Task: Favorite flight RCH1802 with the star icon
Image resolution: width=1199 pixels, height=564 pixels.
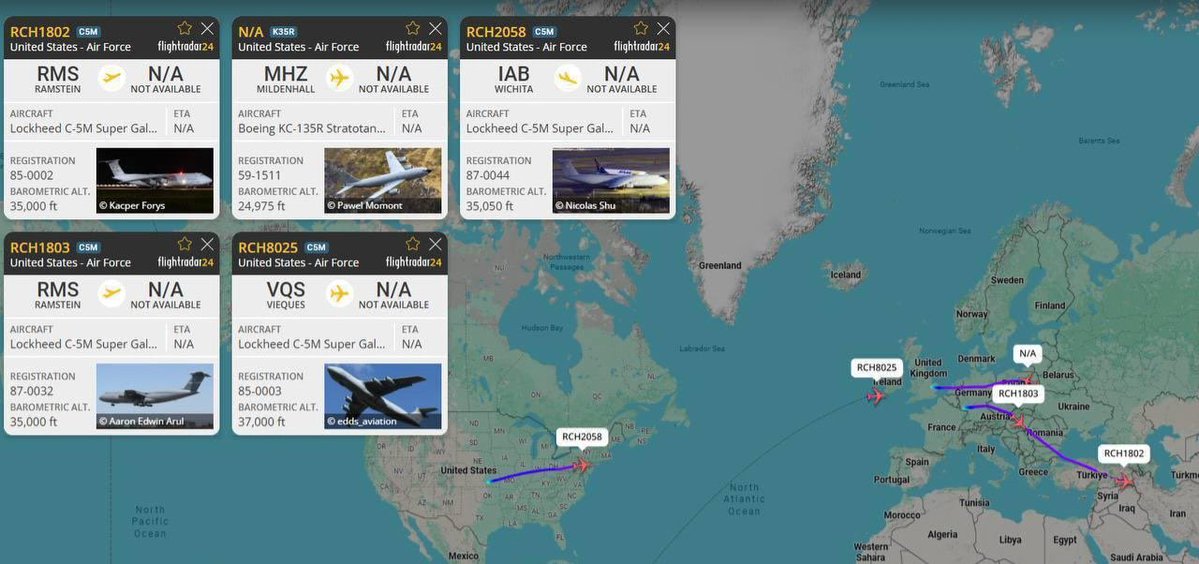Action: (184, 28)
